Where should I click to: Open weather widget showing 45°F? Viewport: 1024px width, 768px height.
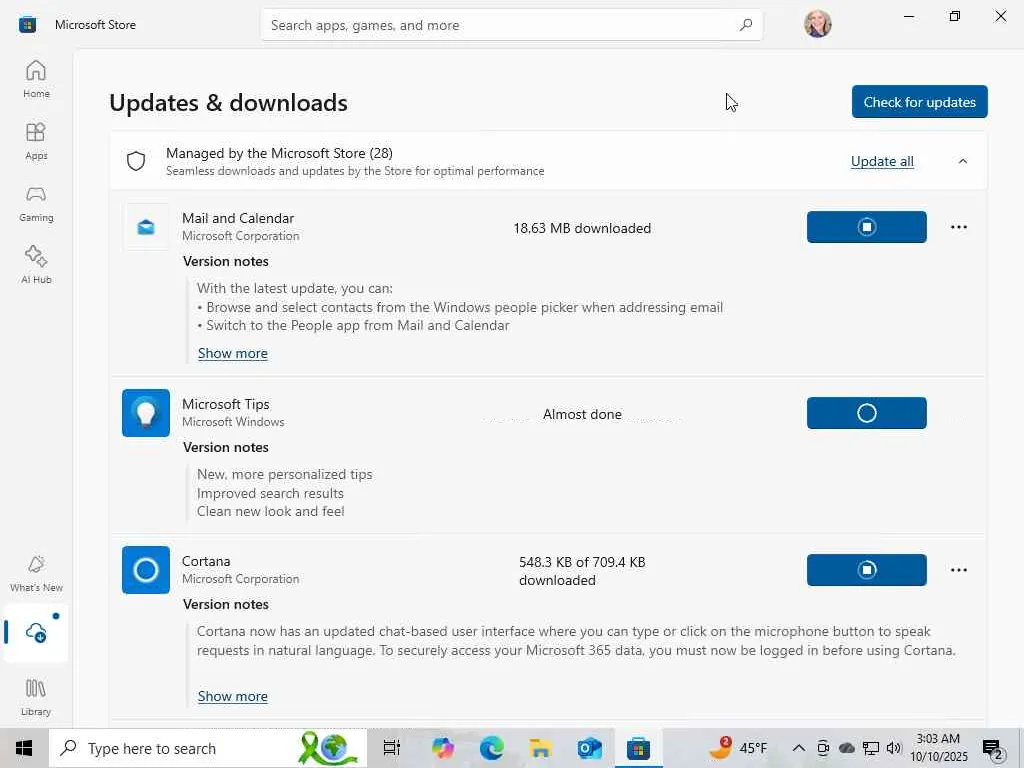click(x=739, y=748)
